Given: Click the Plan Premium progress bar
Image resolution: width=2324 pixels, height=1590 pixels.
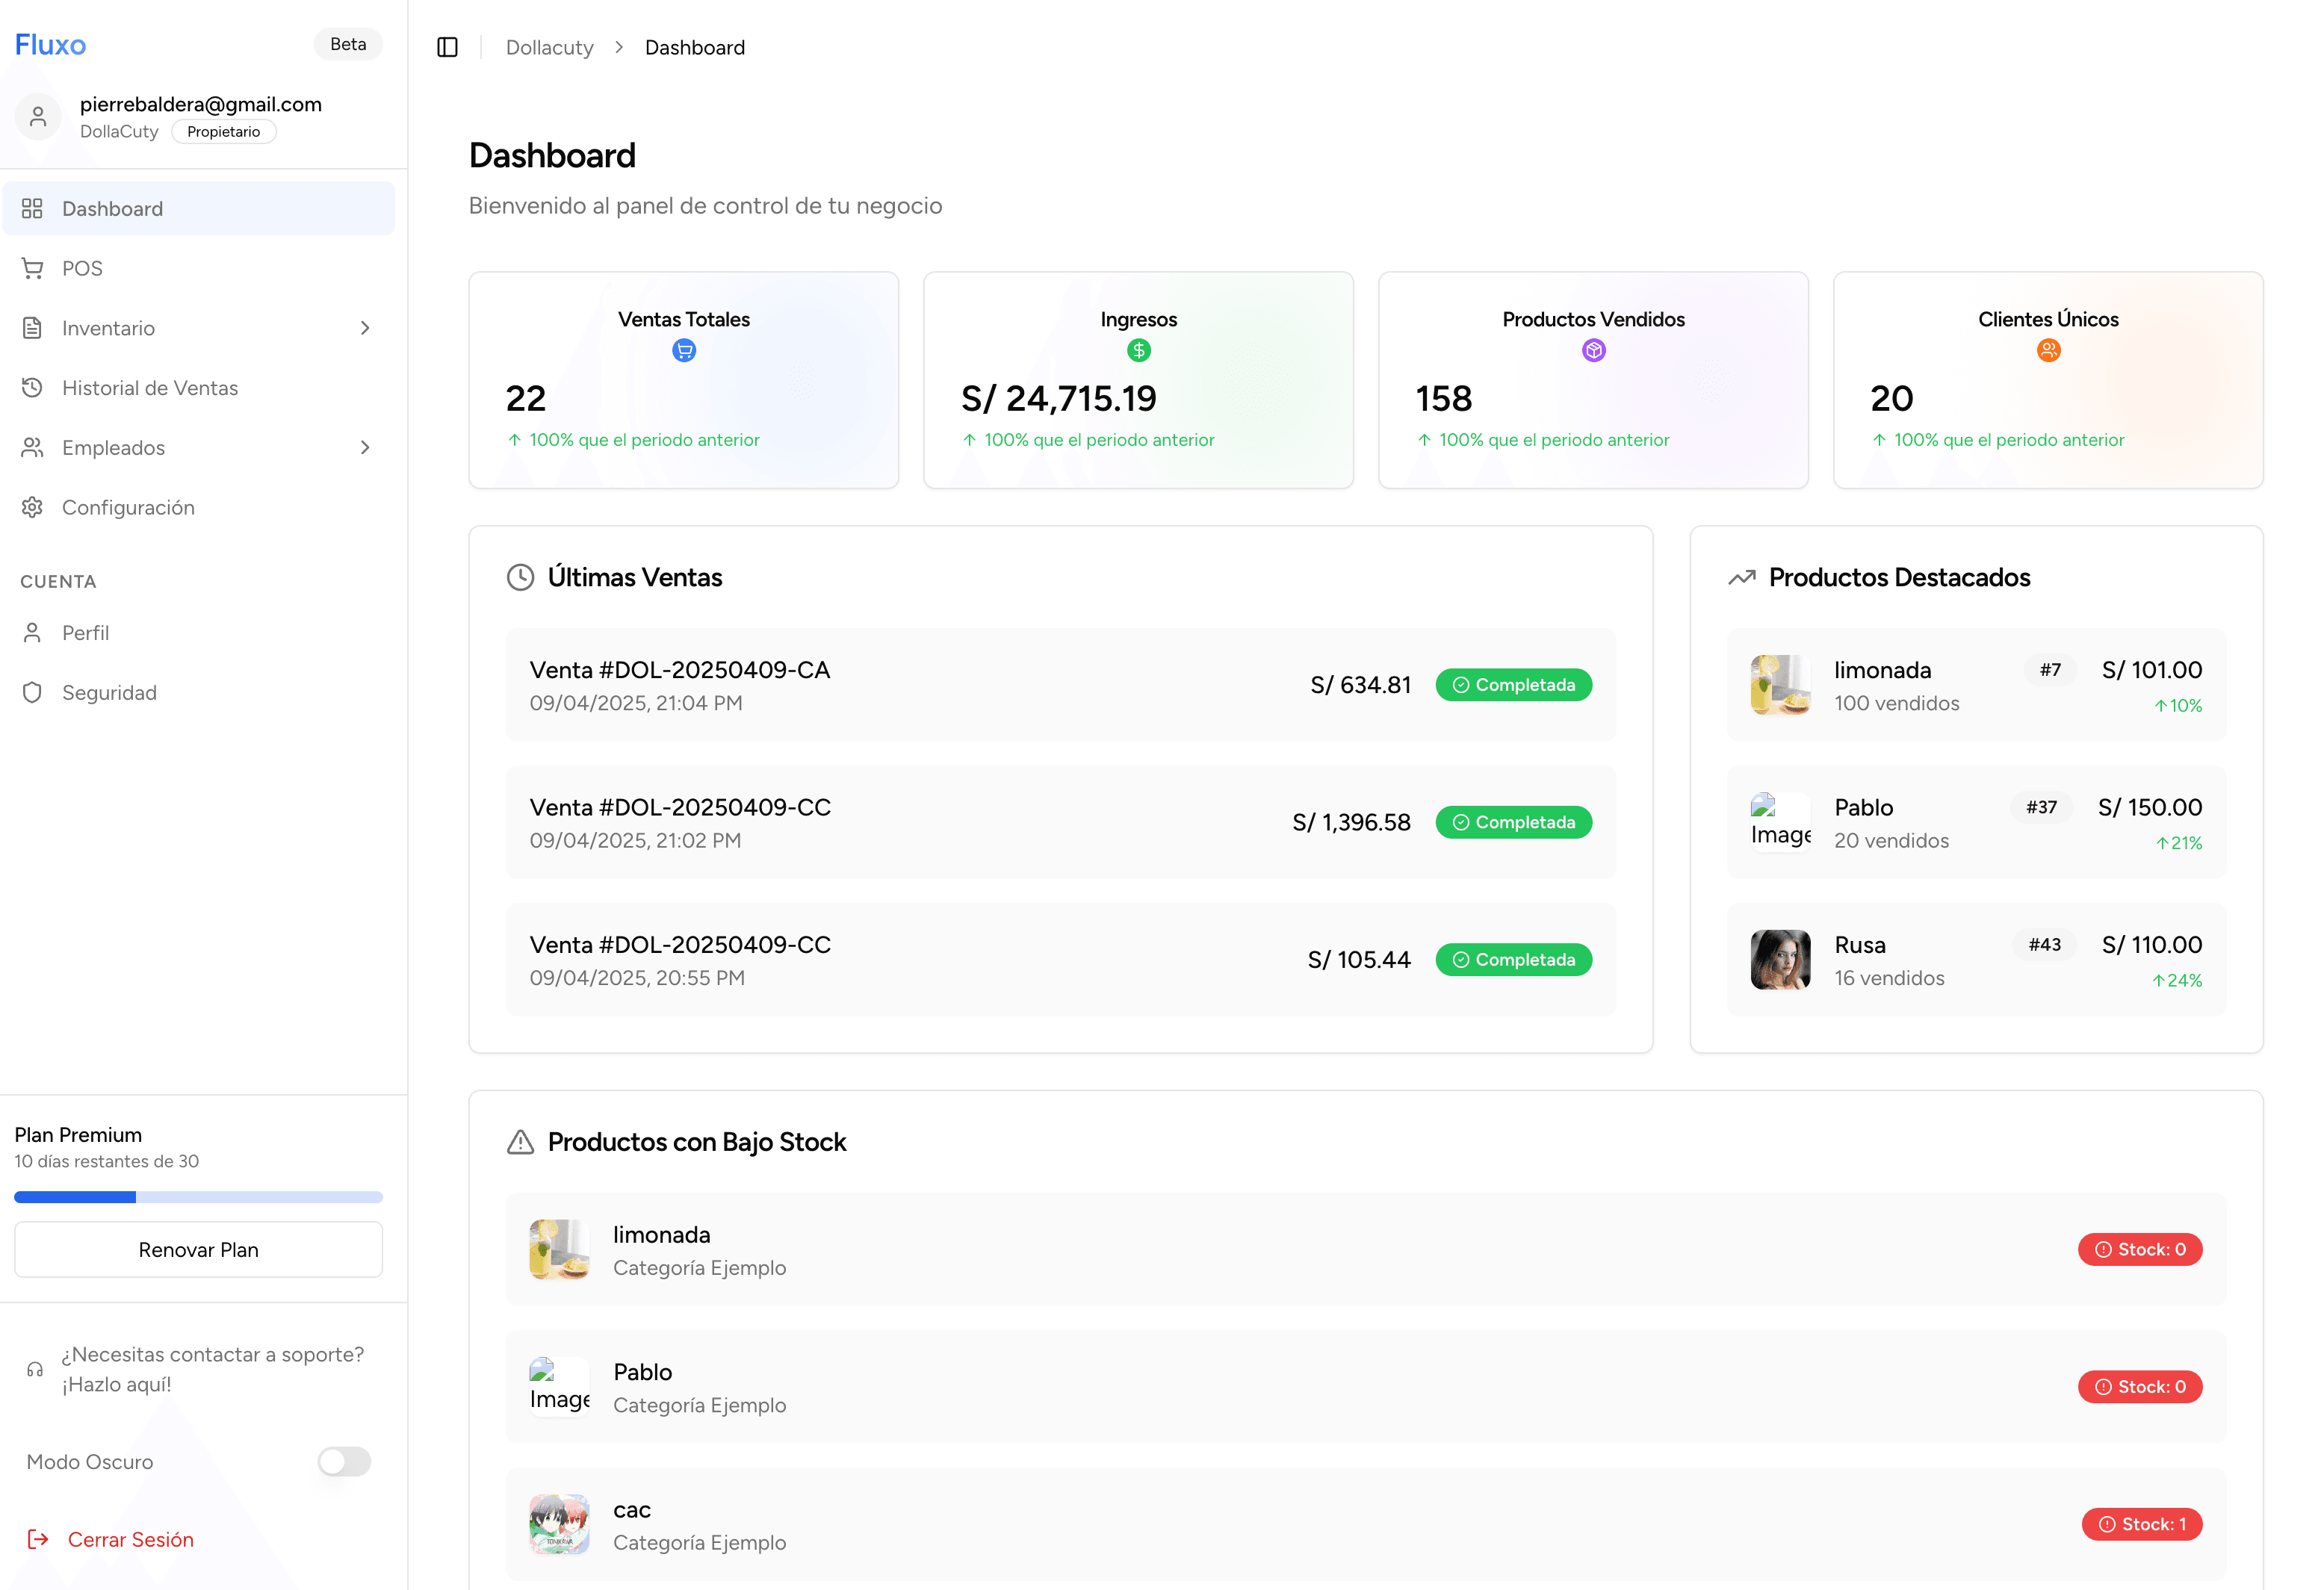Looking at the screenshot, I should point(199,1197).
